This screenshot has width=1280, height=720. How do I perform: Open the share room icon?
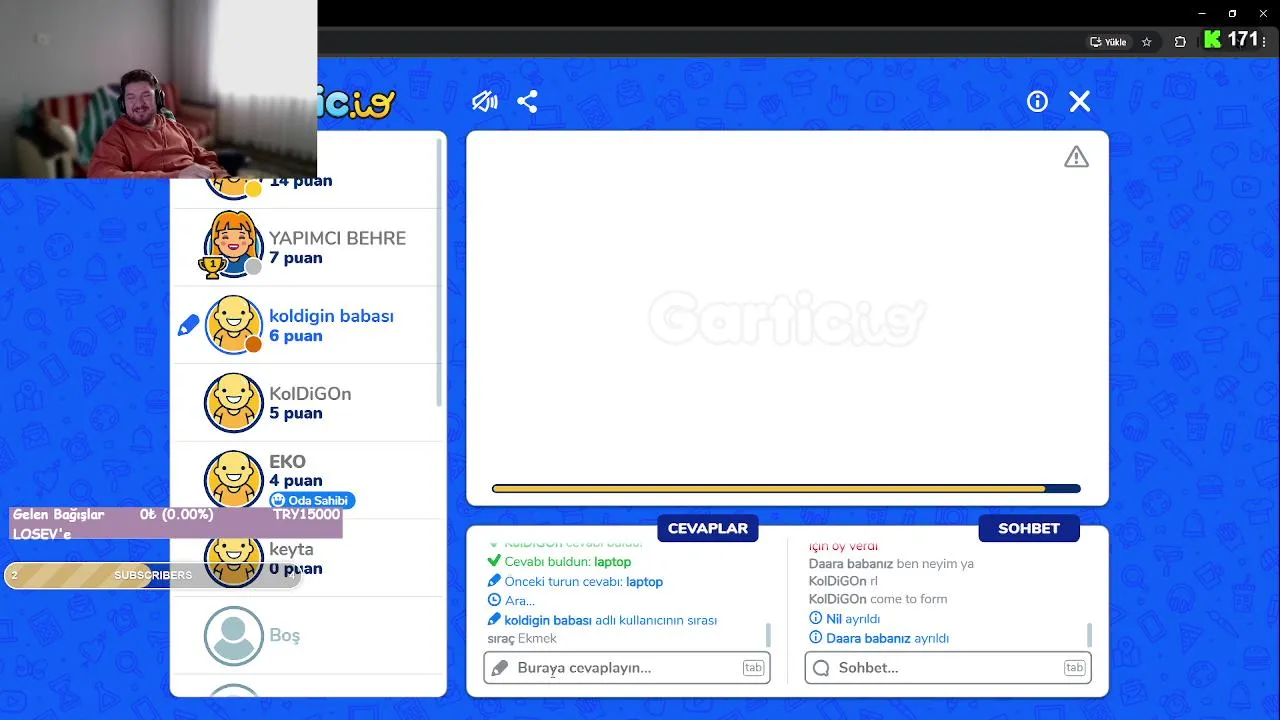528,101
